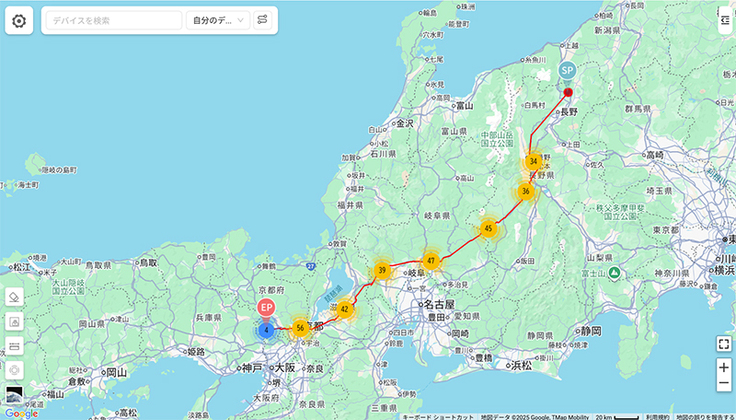Viewport: 736px width, 420px height.
Task: Expand the cluster marker labeled 56
Action: coord(300,327)
